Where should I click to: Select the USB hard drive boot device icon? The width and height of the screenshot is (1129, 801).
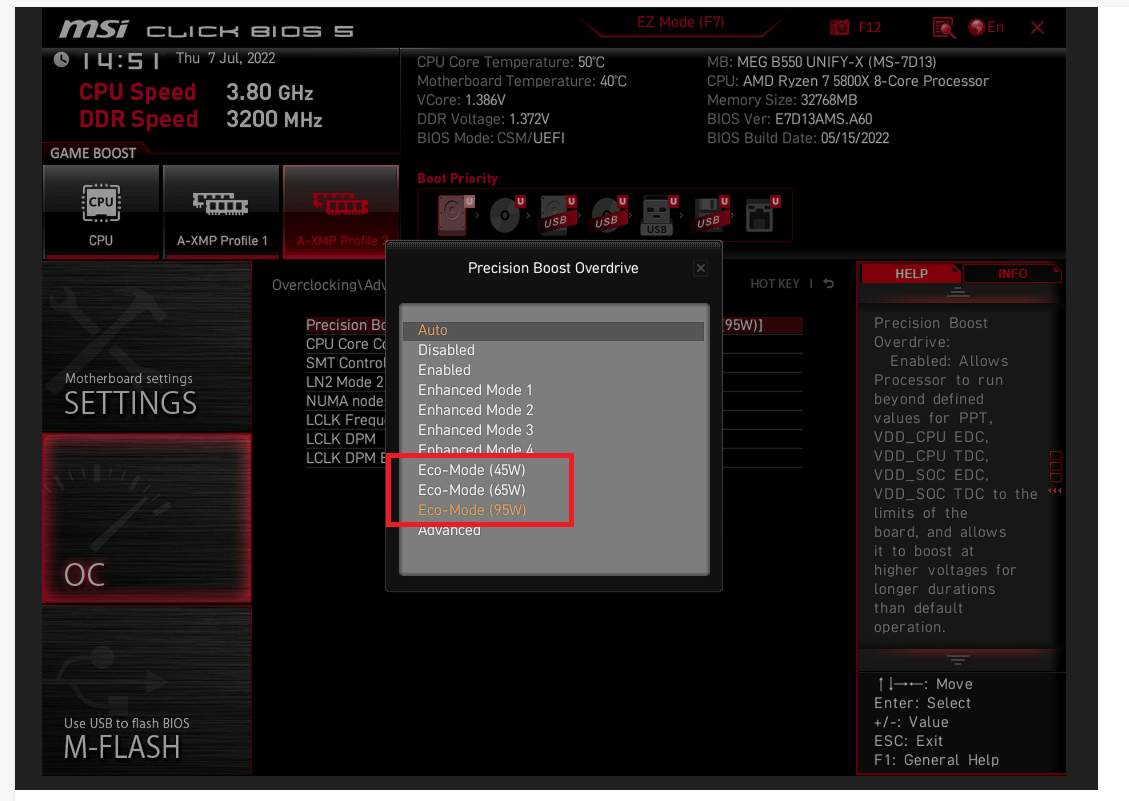click(x=558, y=215)
